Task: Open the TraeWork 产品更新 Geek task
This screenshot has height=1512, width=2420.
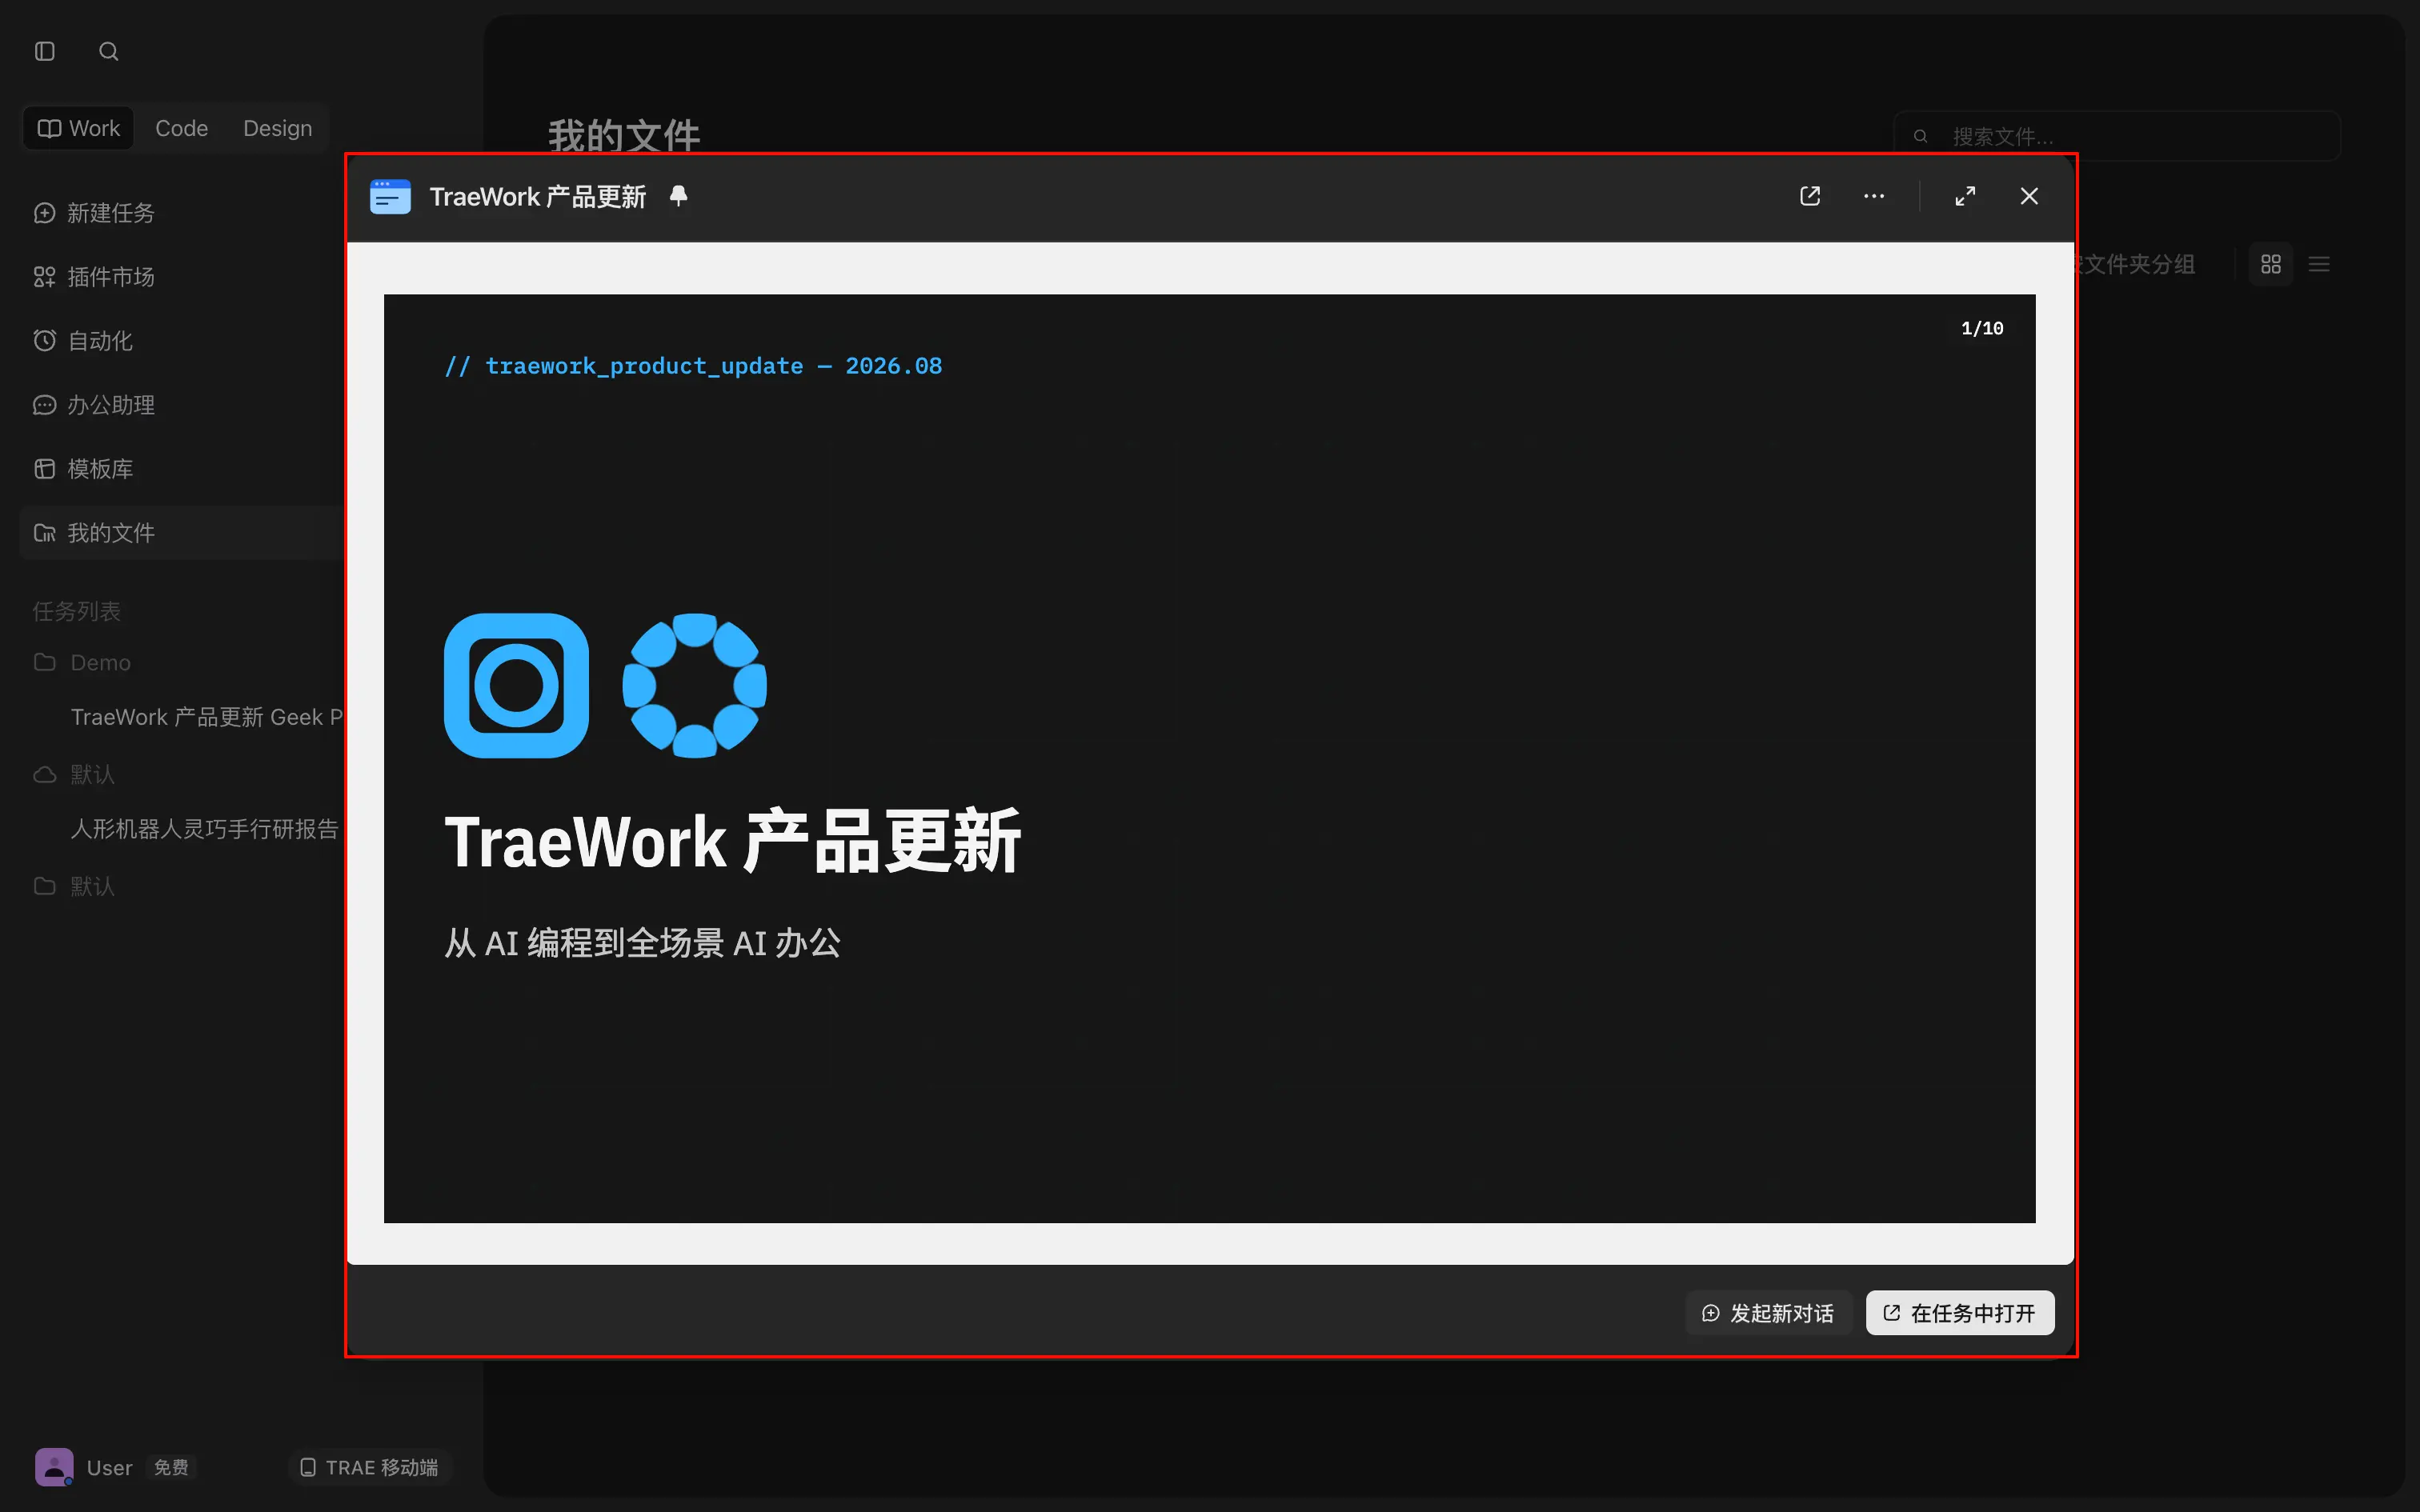Action: (207, 717)
